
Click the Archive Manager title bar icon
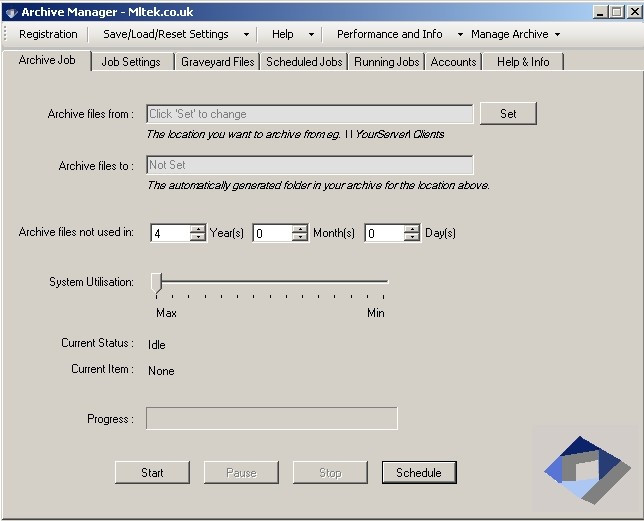pos(11,12)
